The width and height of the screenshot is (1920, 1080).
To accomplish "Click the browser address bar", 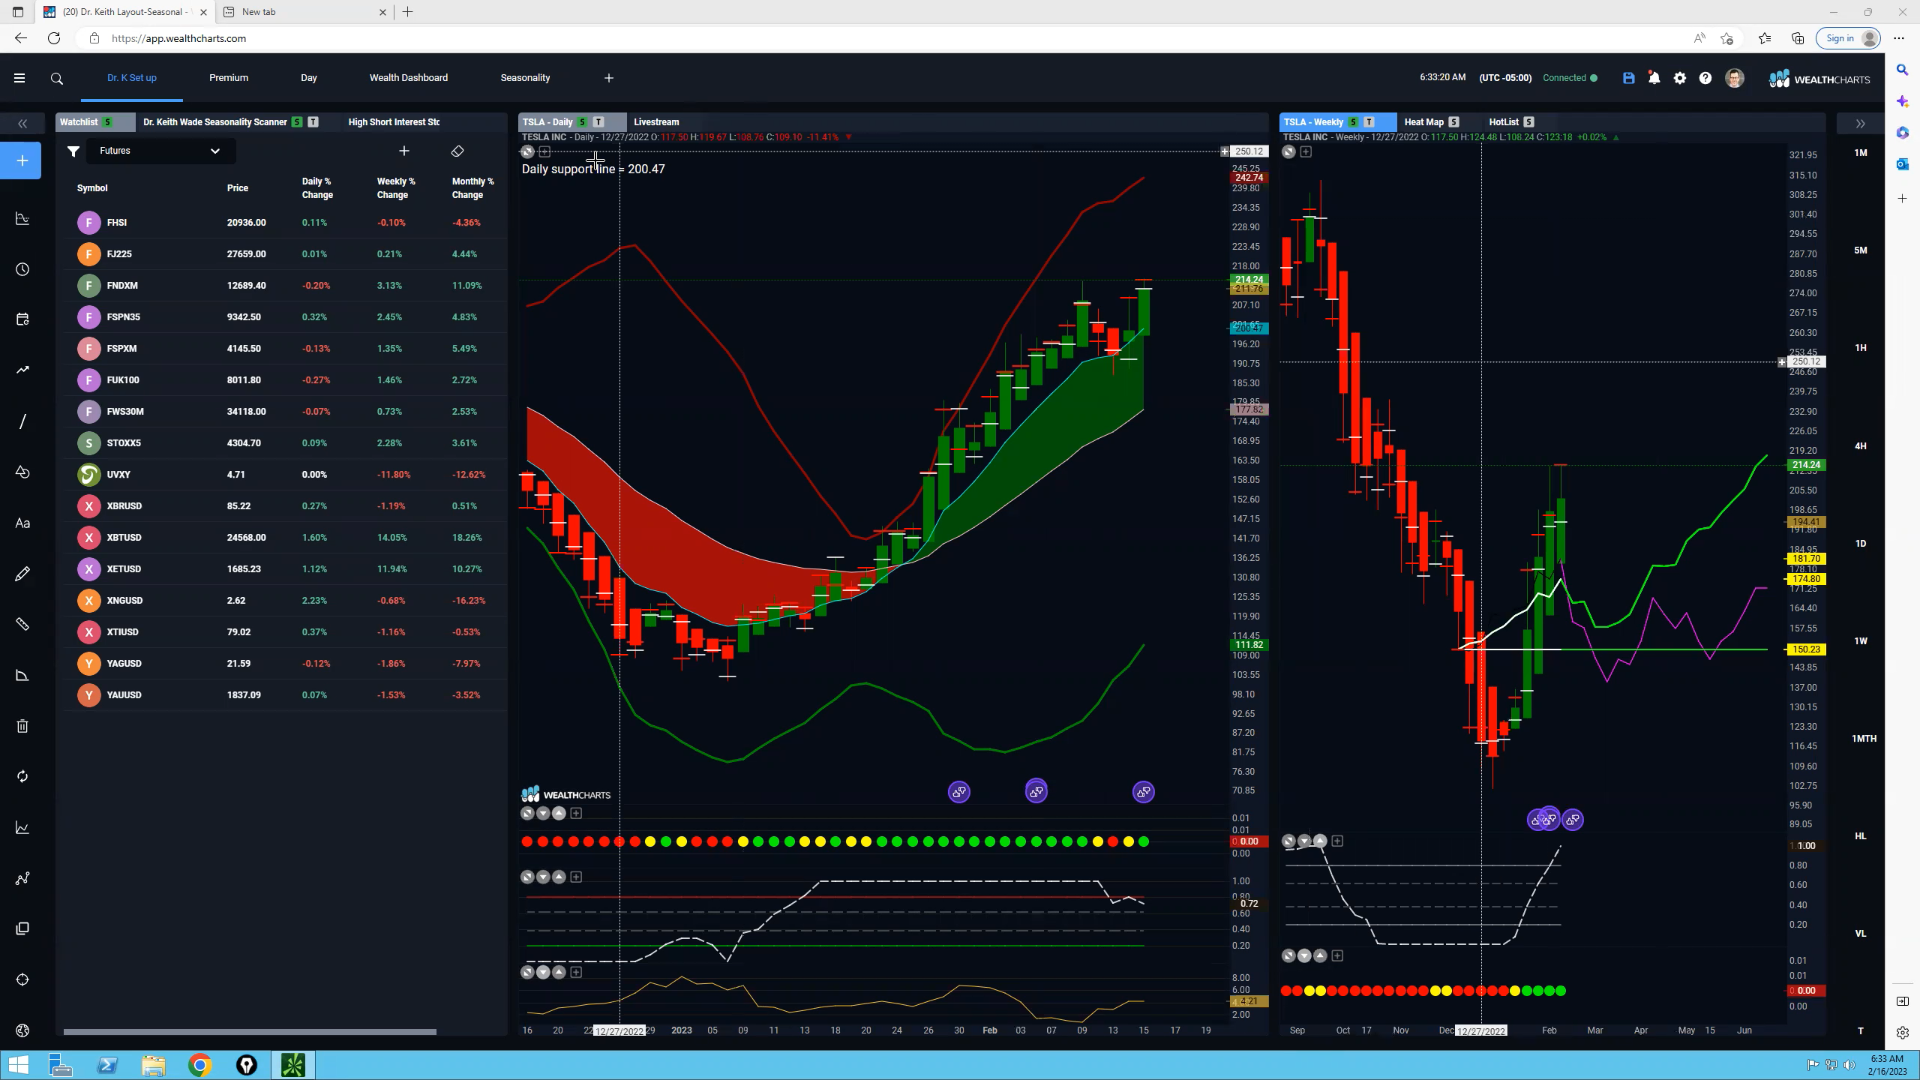I will click(880, 38).
